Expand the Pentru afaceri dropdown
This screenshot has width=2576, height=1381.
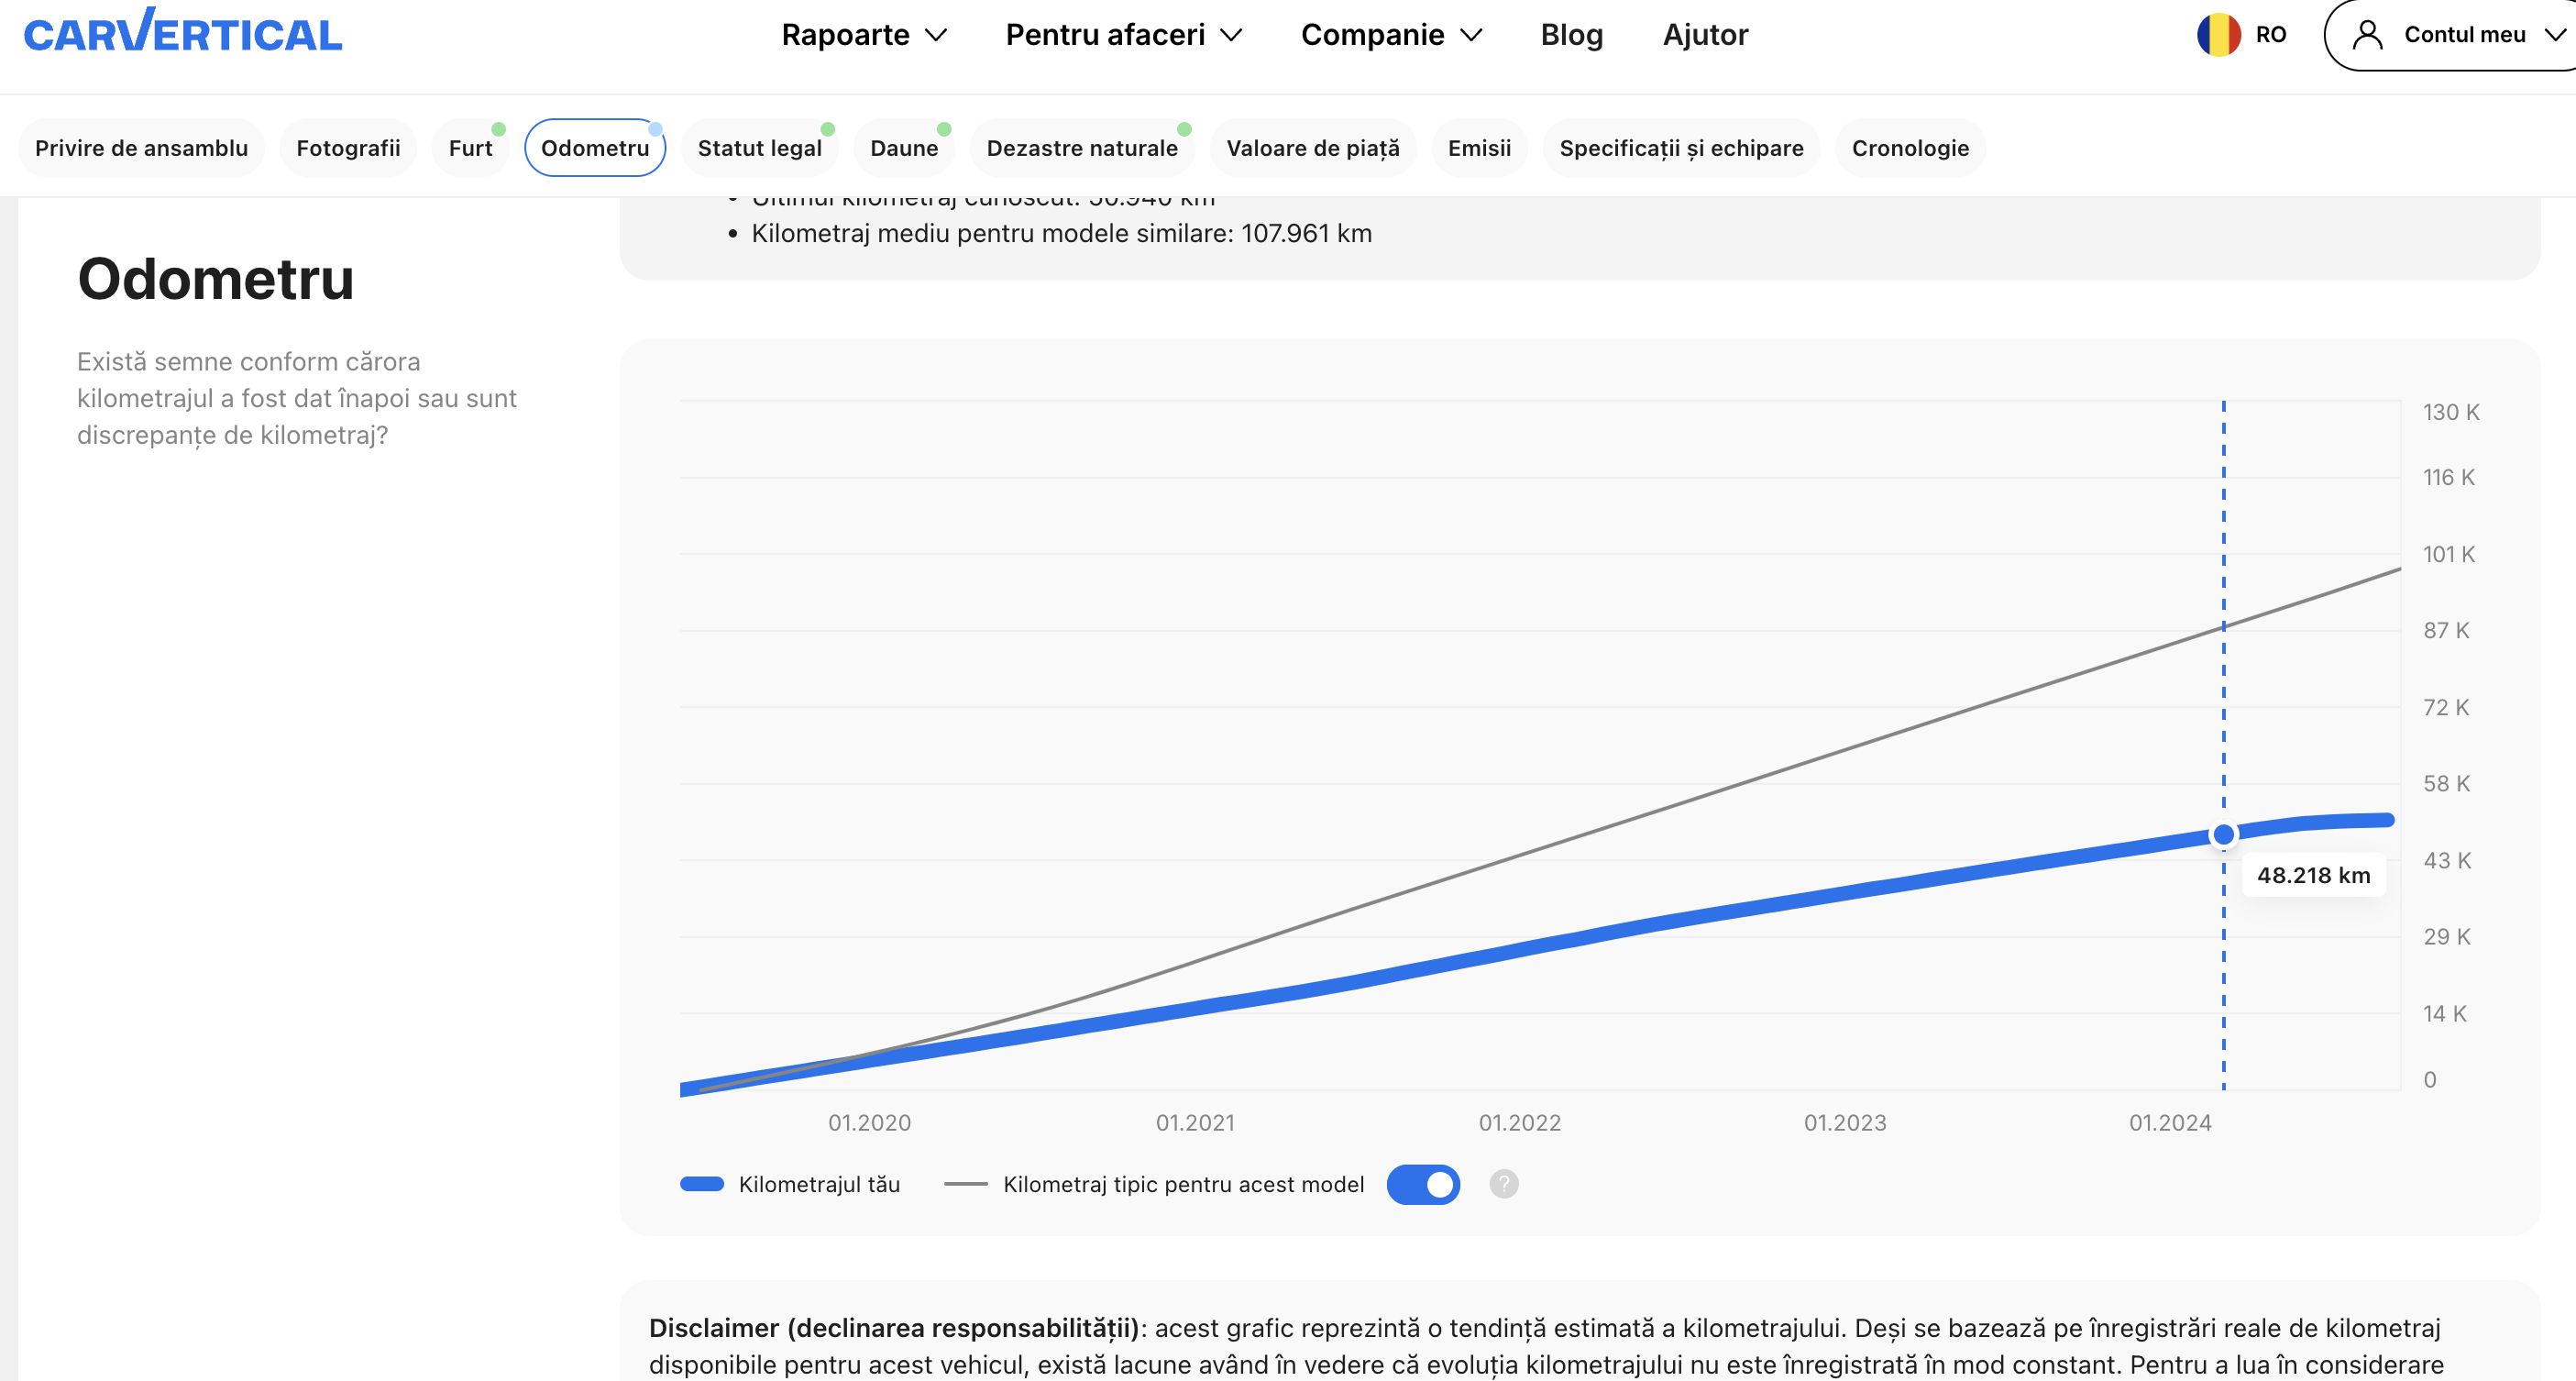tap(1124, 35)
